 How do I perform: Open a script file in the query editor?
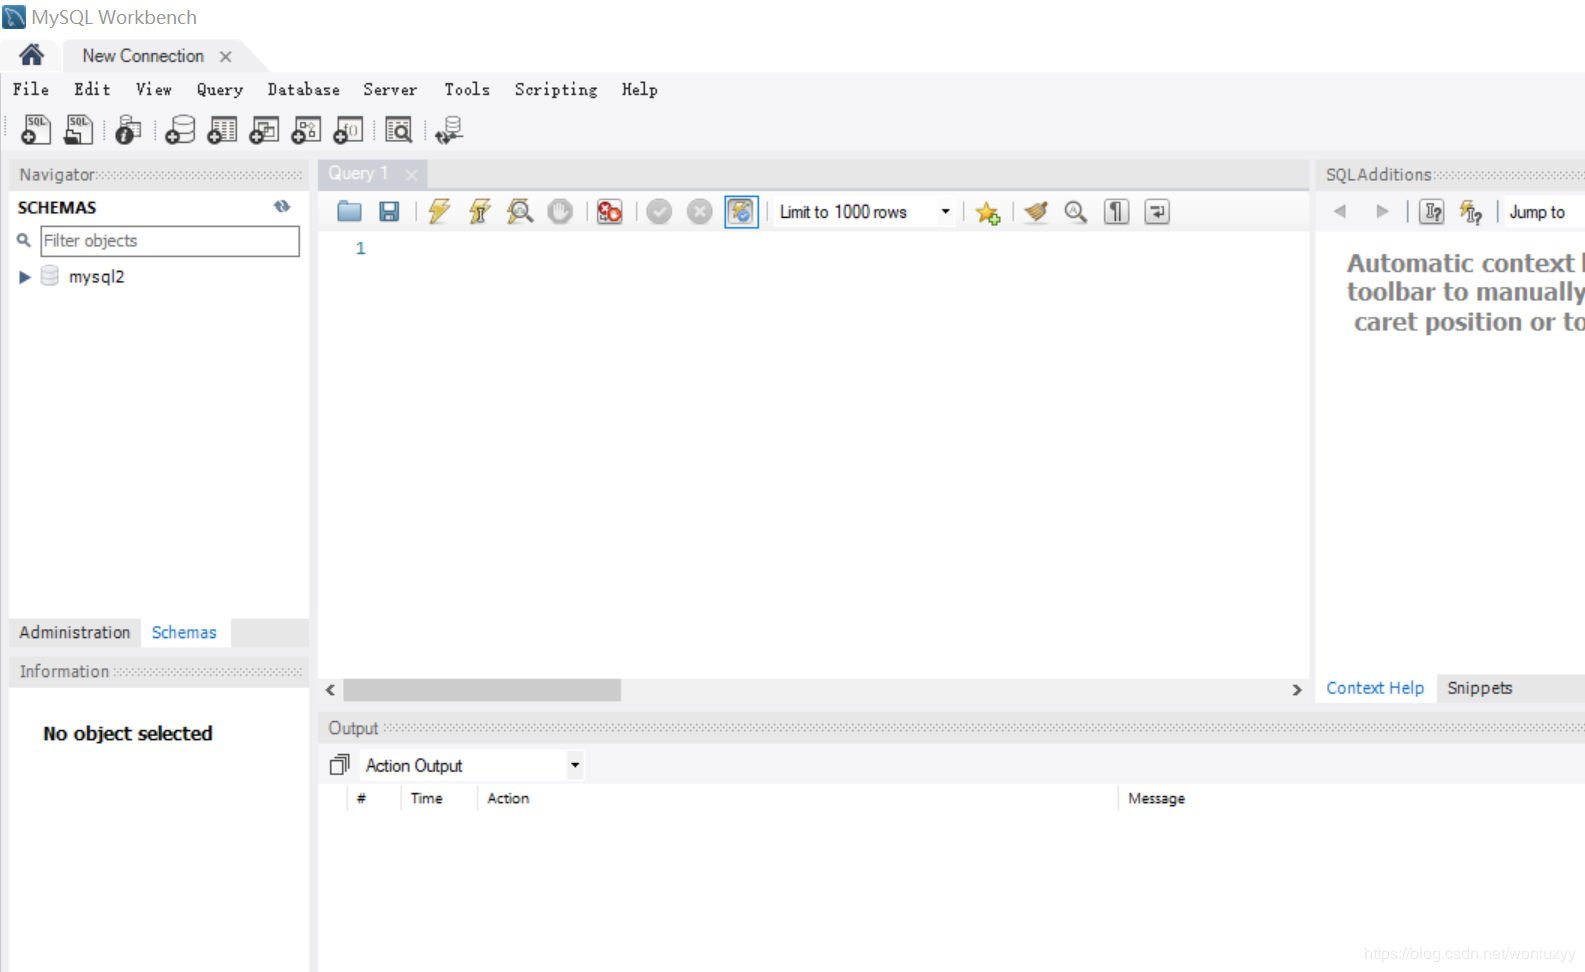point(349,211)
